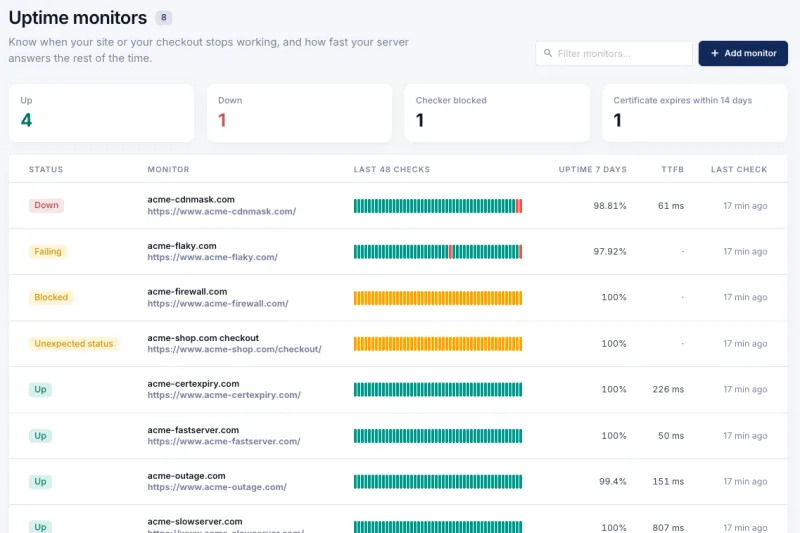
Task: Open the Down summary card
Action: coord(299,113)
